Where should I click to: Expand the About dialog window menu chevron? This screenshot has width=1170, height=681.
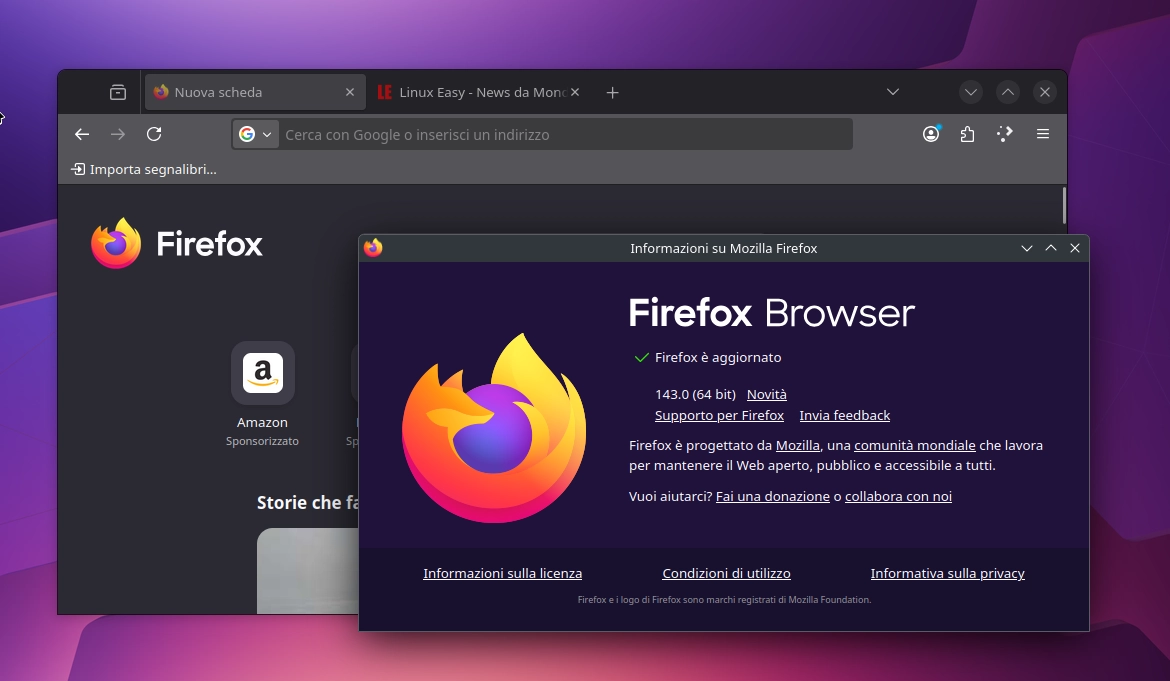click(x=1027, y=248)
